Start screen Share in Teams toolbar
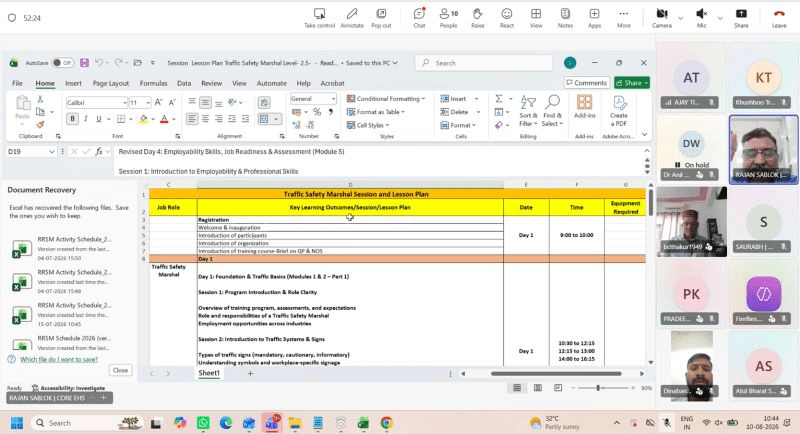Viewport: 800px width, 434px height. point(741,18)
